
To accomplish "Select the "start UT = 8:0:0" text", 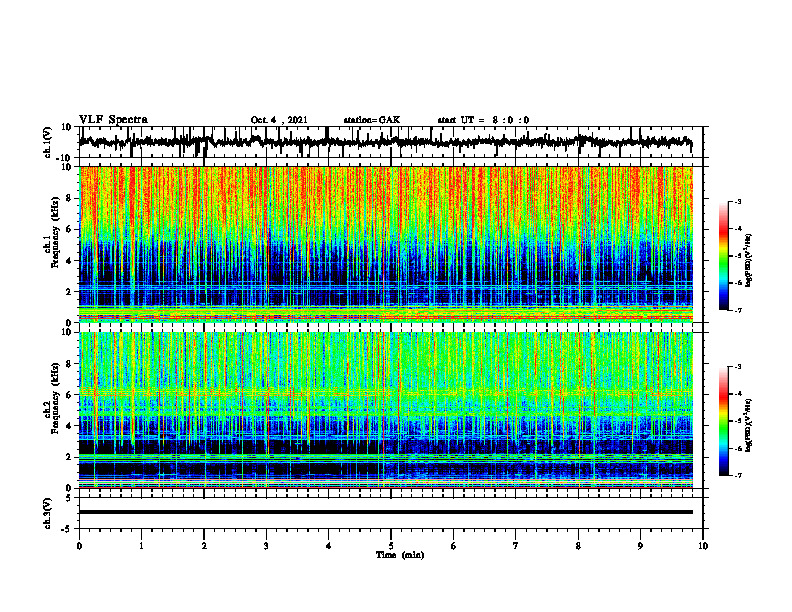I will tap(483, 120).
